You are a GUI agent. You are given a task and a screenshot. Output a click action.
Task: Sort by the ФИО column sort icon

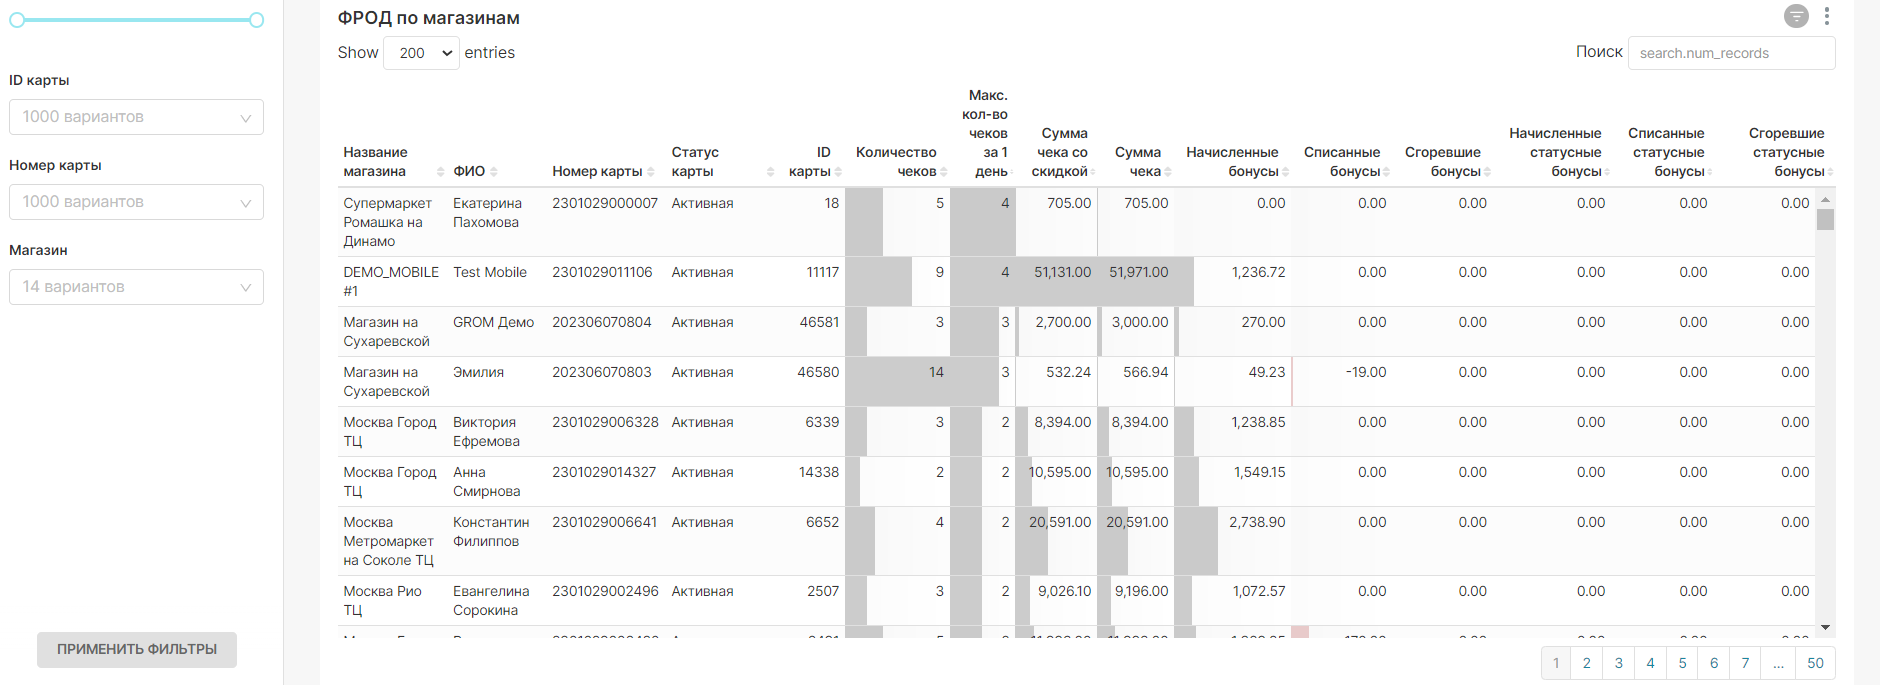point(494,172)
